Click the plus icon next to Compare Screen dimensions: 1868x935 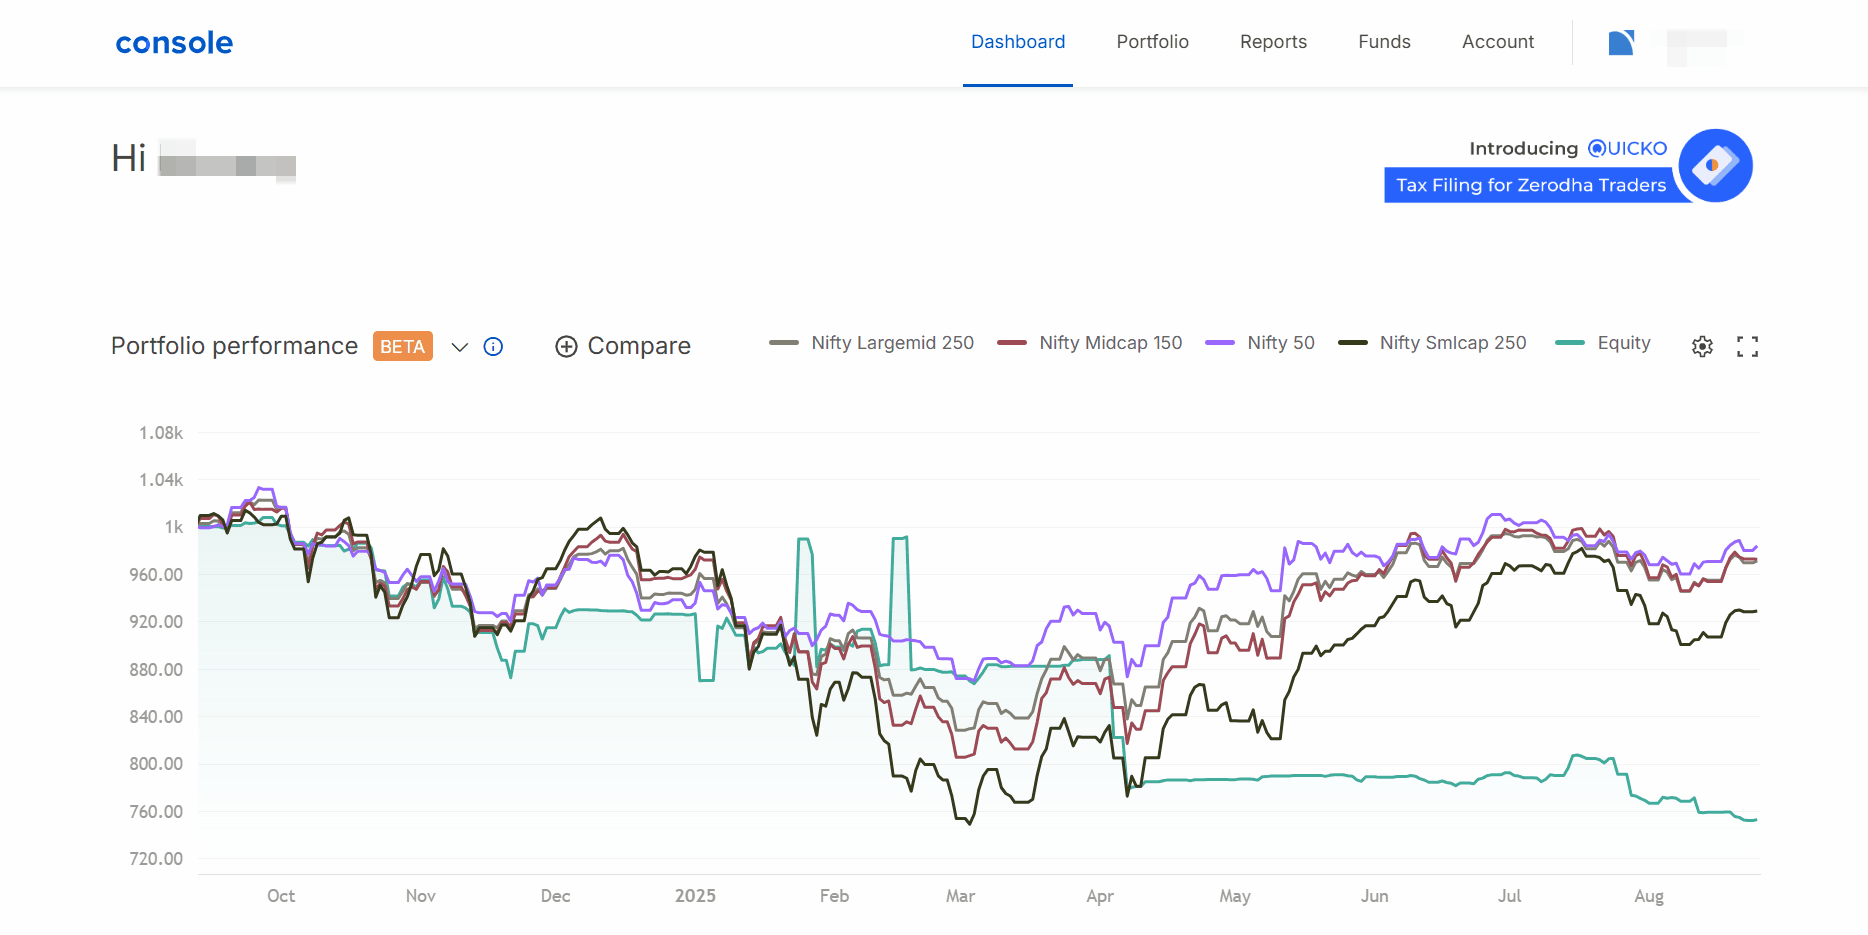click(x=566, y=346)
